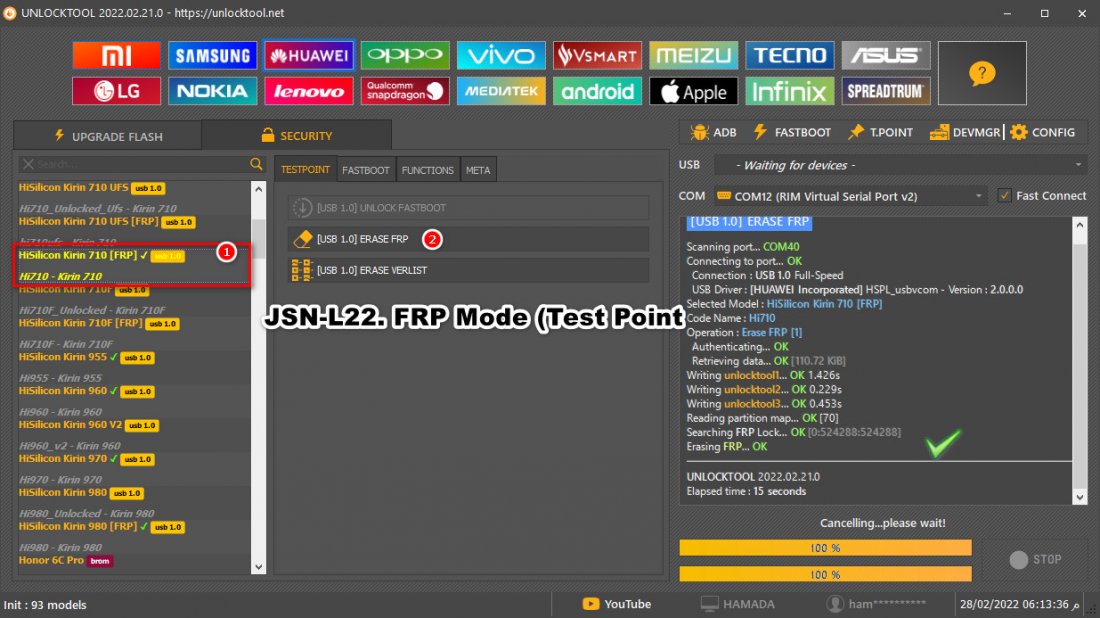Switch to UPGRADE FLASH tab
The width and height of the screenshot is (1100, 618).
pyautogui.click(x=108, y=136)
